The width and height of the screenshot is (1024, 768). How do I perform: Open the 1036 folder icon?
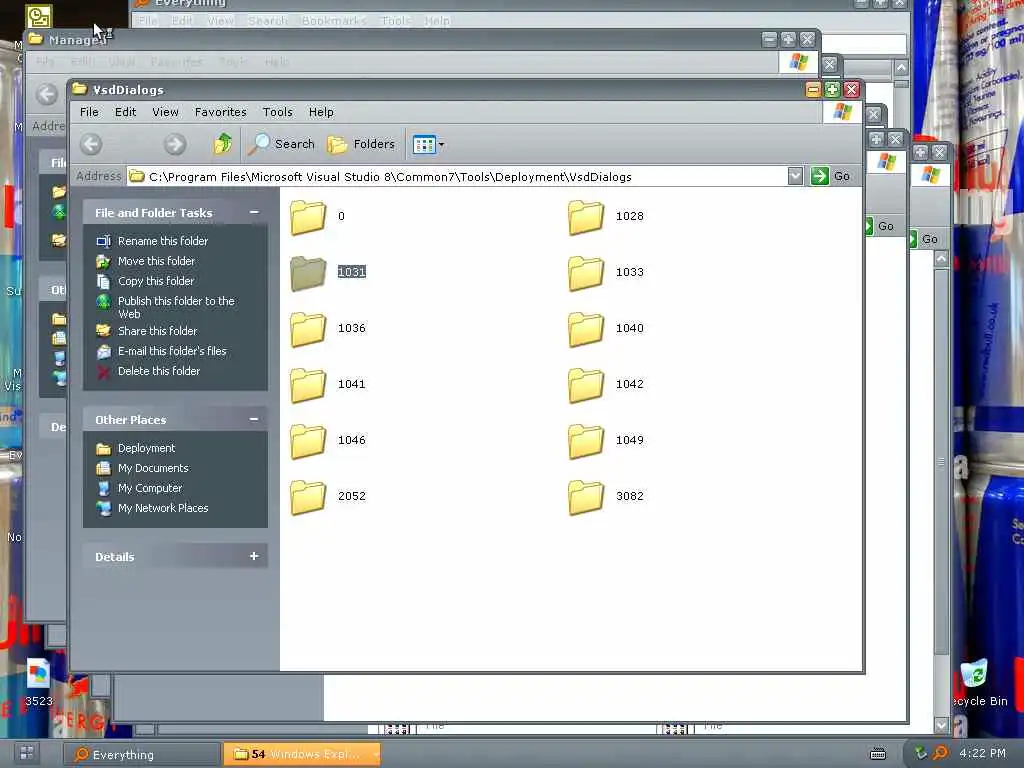tap(308, 329)
